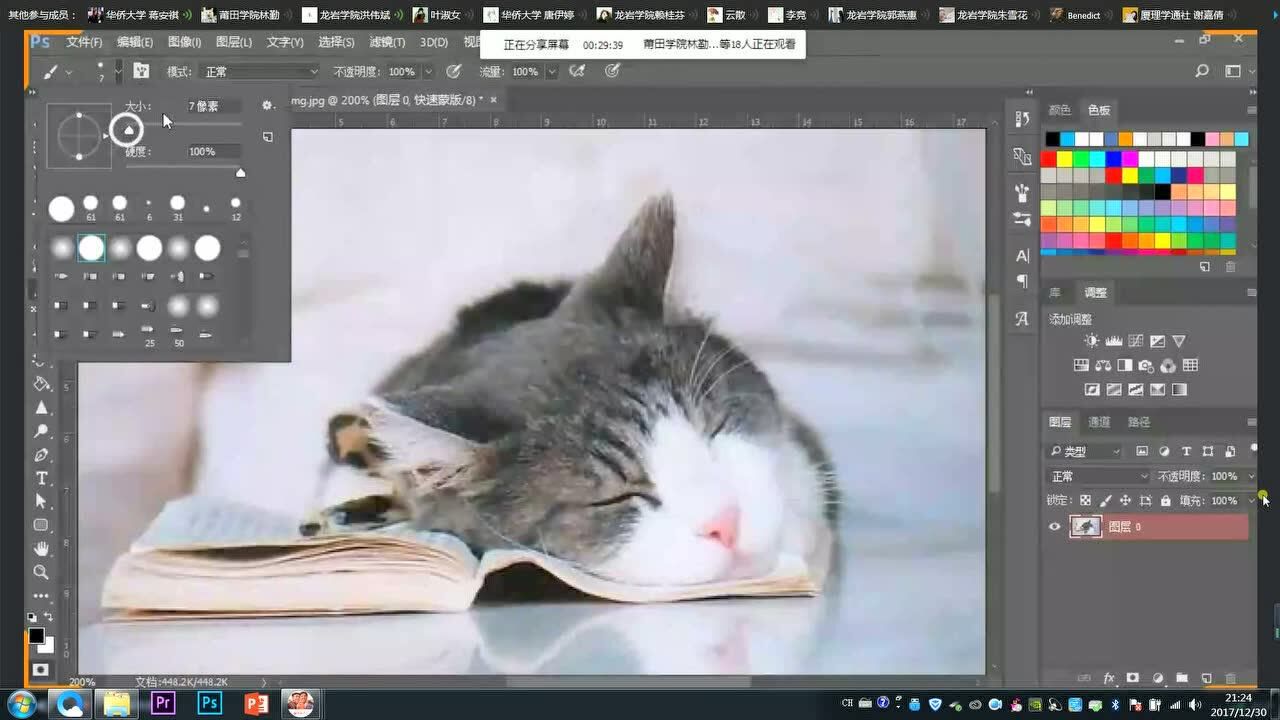The width and height of the screenshot is (1280, 720).
Task: Select the Zoom magnifier tool
Action: 41,572
